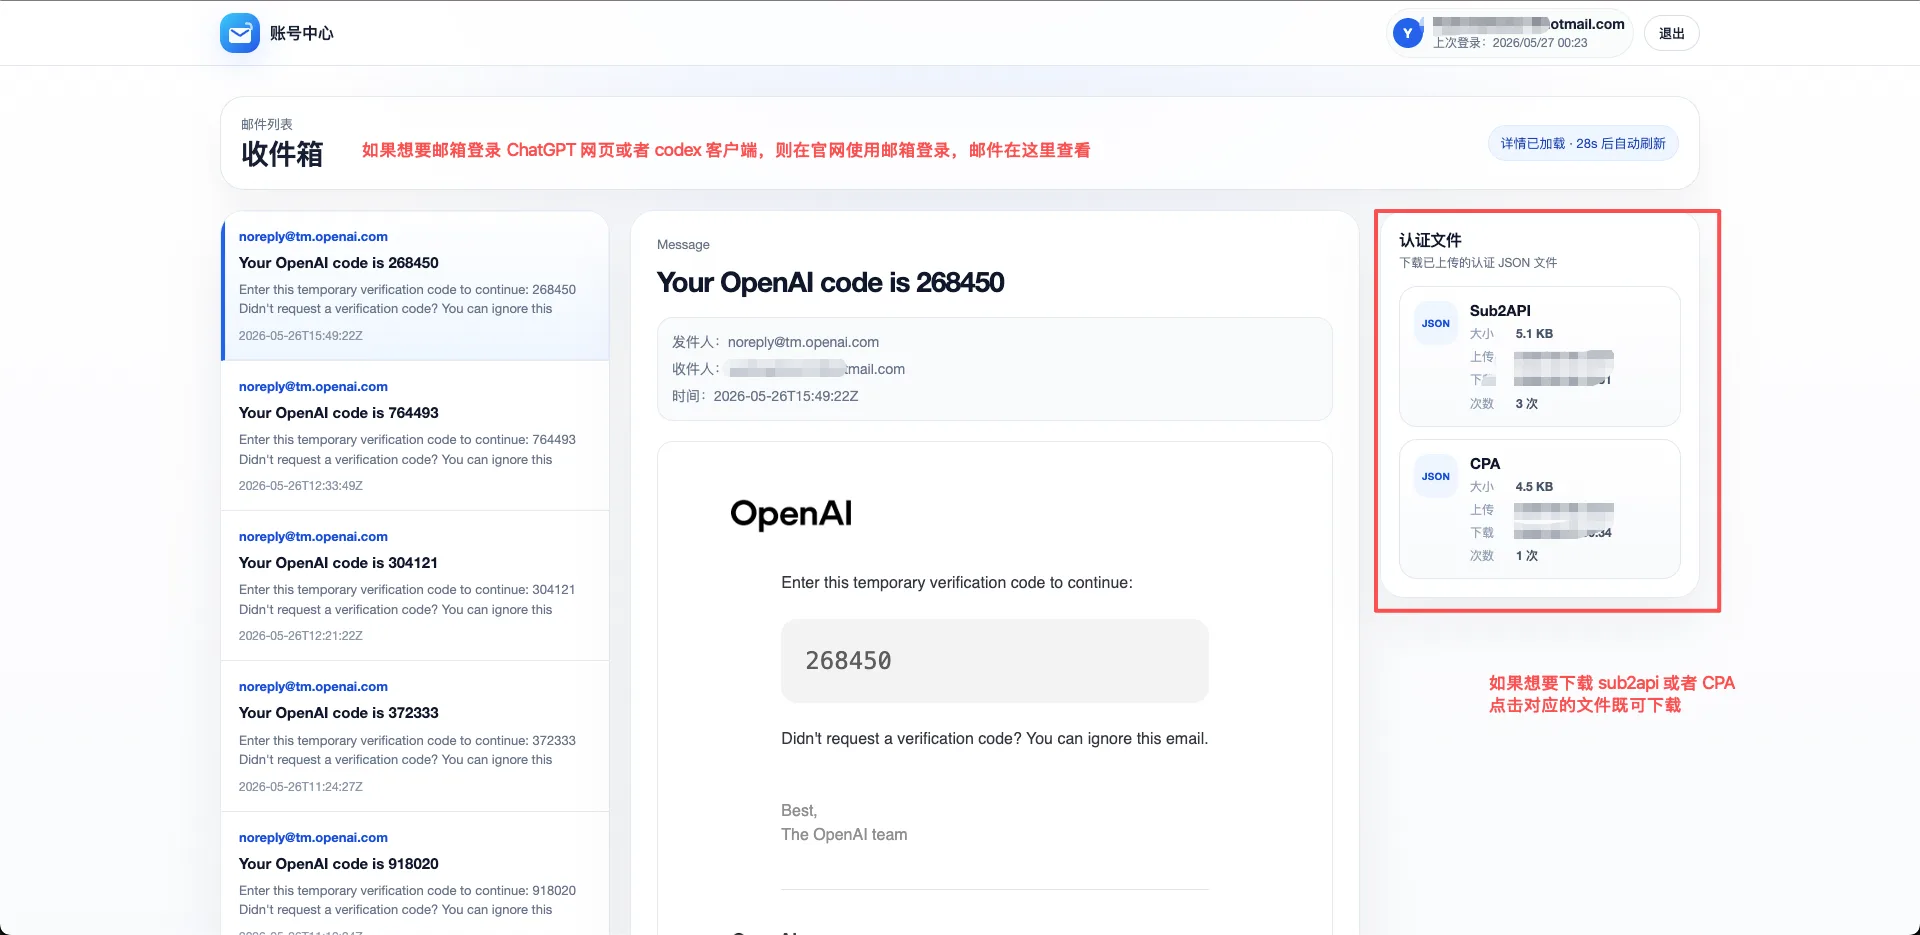
Task: Click the 认证文件 panel heading
Action: pyautogui.click(x=1430, y=240)
